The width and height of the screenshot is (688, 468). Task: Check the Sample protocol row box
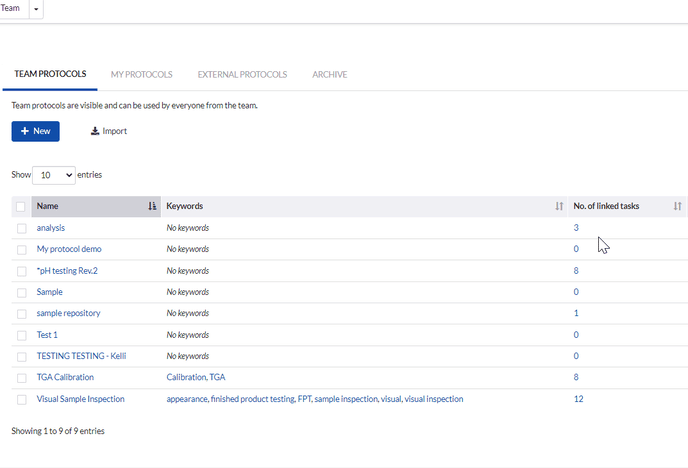pyautogui.click(x=22, y=293)
